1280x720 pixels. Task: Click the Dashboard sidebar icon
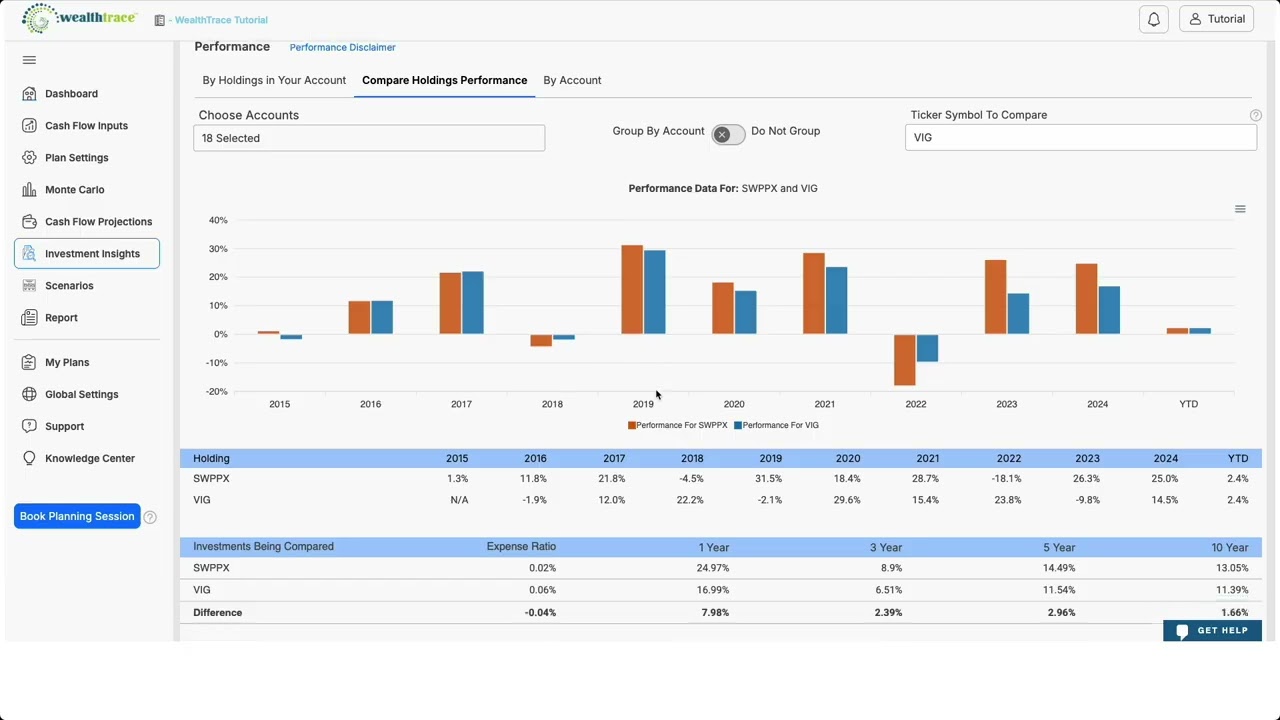[29, 94]
